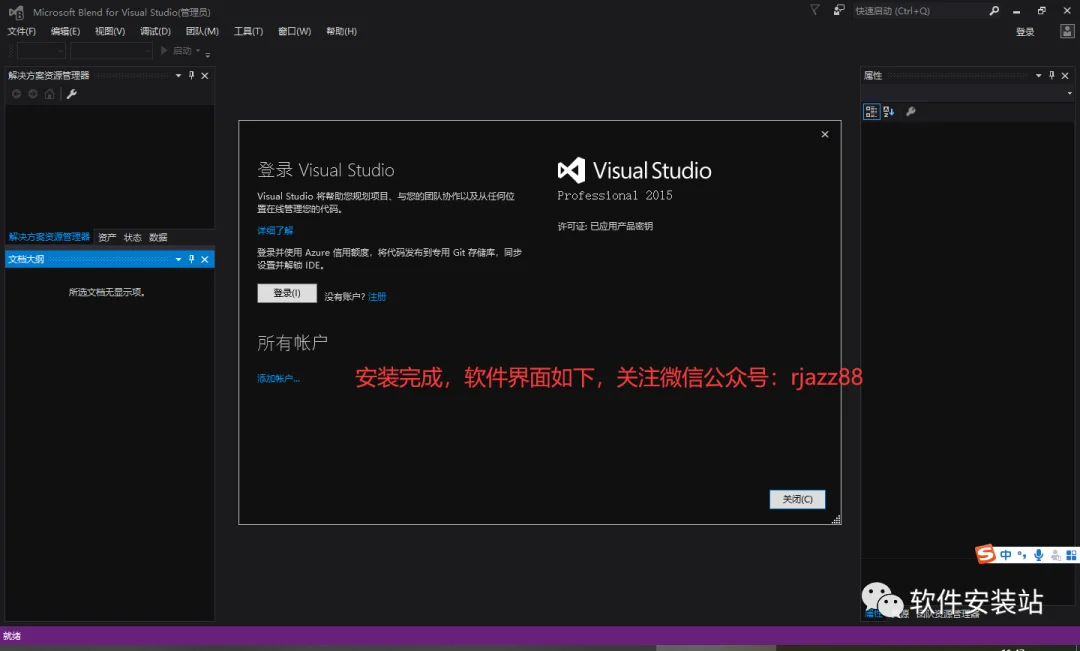Click the 登录(I) sign-in button
This screenshot has width=1080, height=651.
pyautogui.click(x=287, y=293)
